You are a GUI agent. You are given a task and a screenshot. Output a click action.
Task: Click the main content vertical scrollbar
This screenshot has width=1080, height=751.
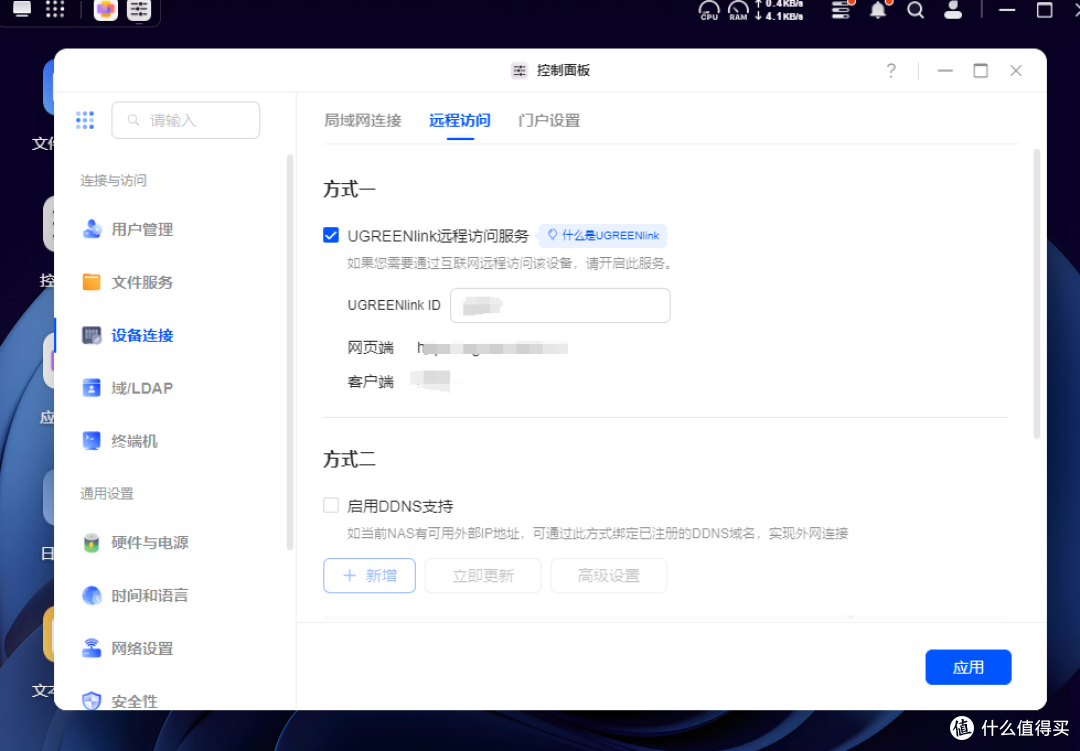[x=1037, y=294]
